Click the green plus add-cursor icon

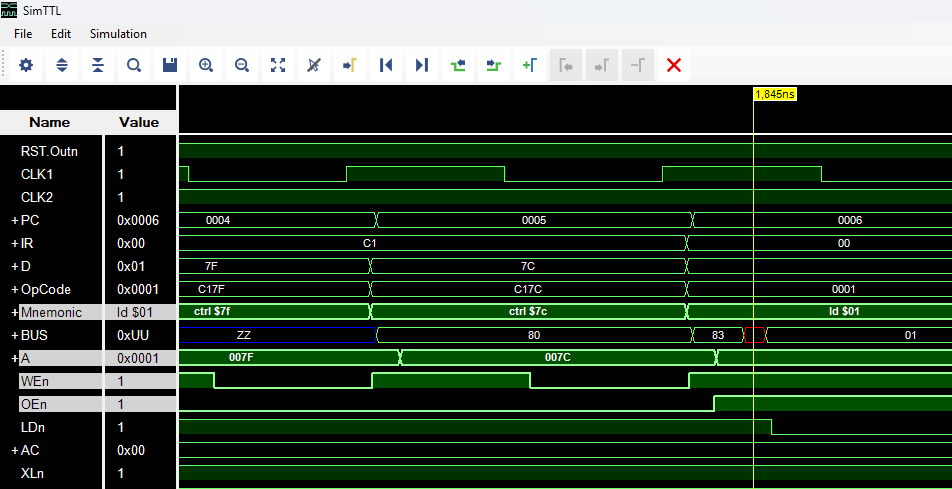pyautogui.click(x=530, y=65)
